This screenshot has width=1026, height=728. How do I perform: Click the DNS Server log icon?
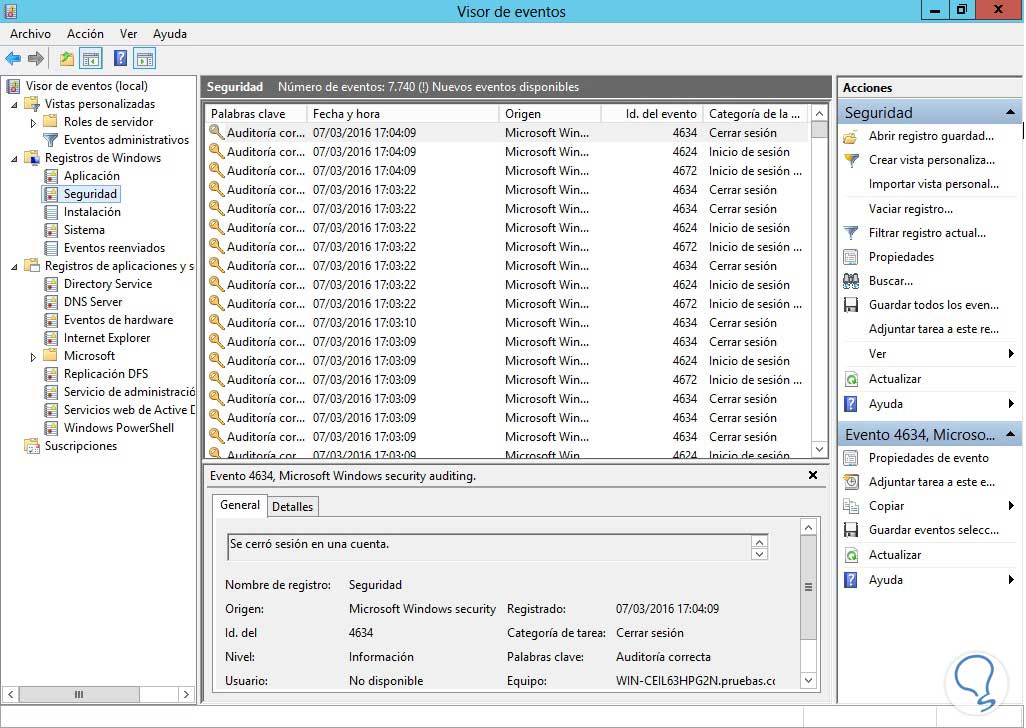tap(51, 302)
